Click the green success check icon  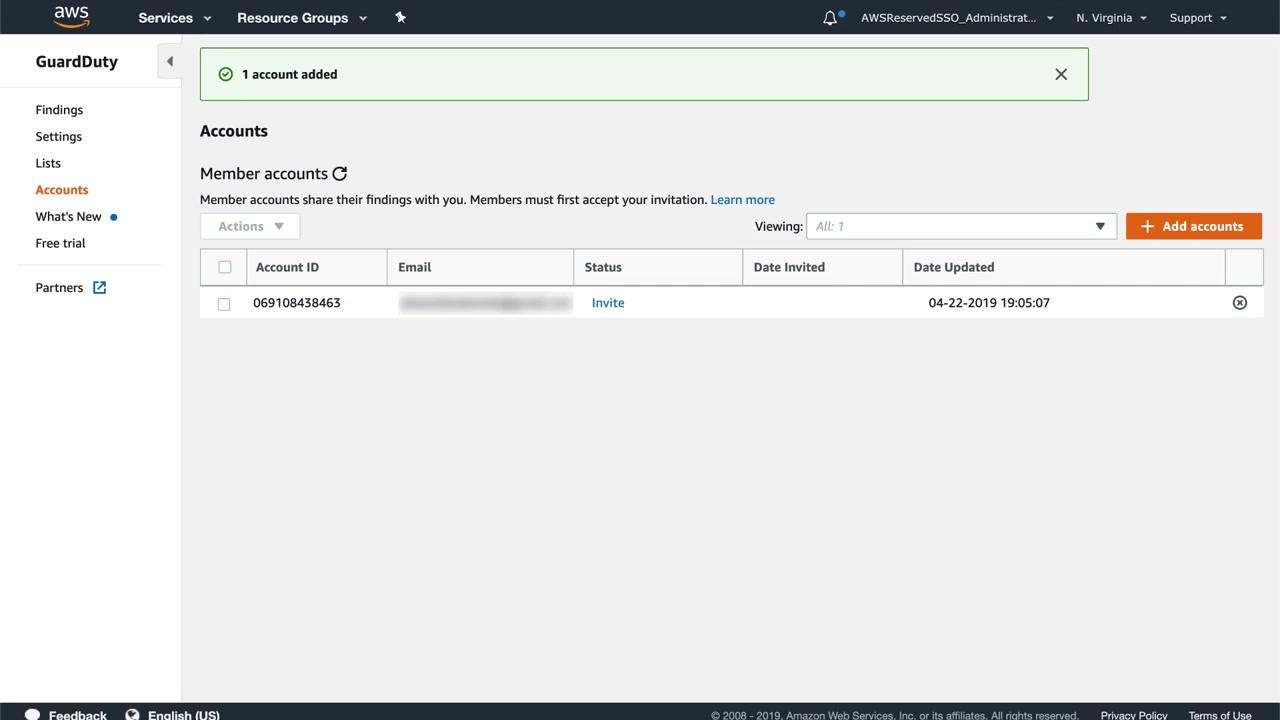click(226, 74)
